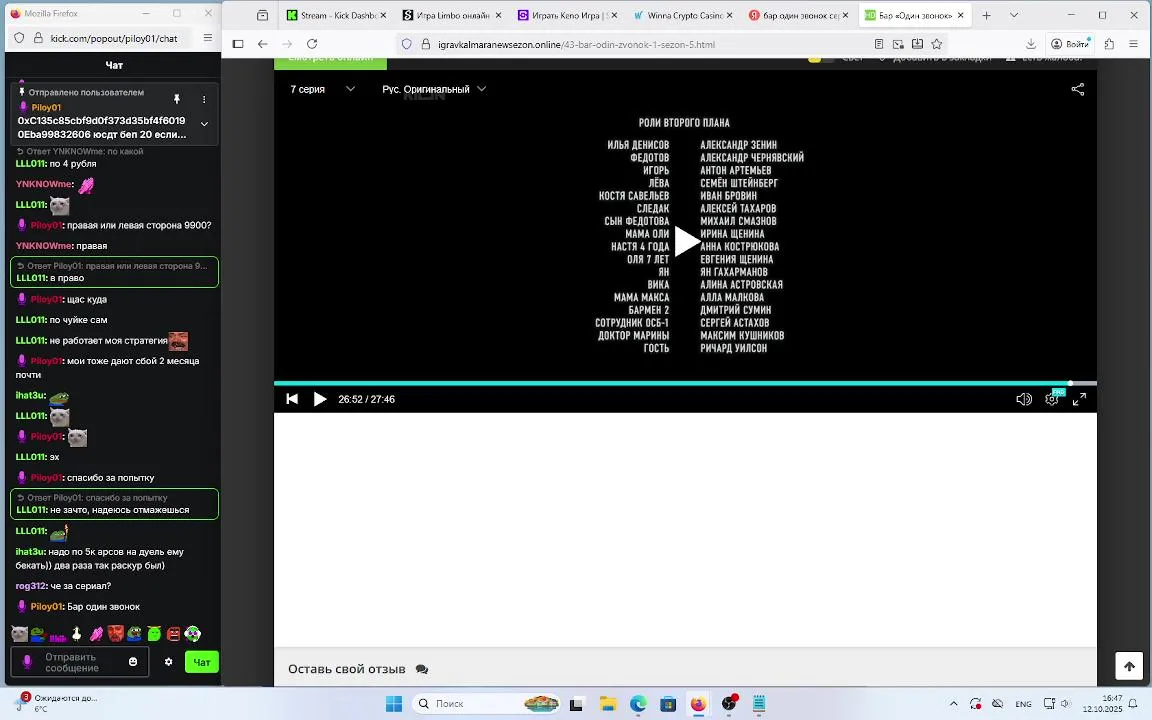Start playback with the bottom play button
The image size is (1152, 720).
tap(320, 399)
